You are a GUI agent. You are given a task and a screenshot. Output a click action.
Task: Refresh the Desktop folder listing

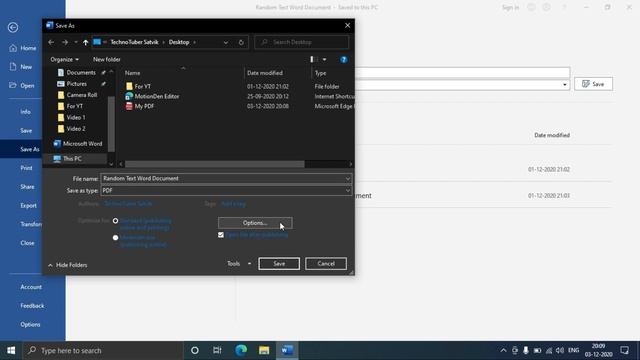pos(241,42)
